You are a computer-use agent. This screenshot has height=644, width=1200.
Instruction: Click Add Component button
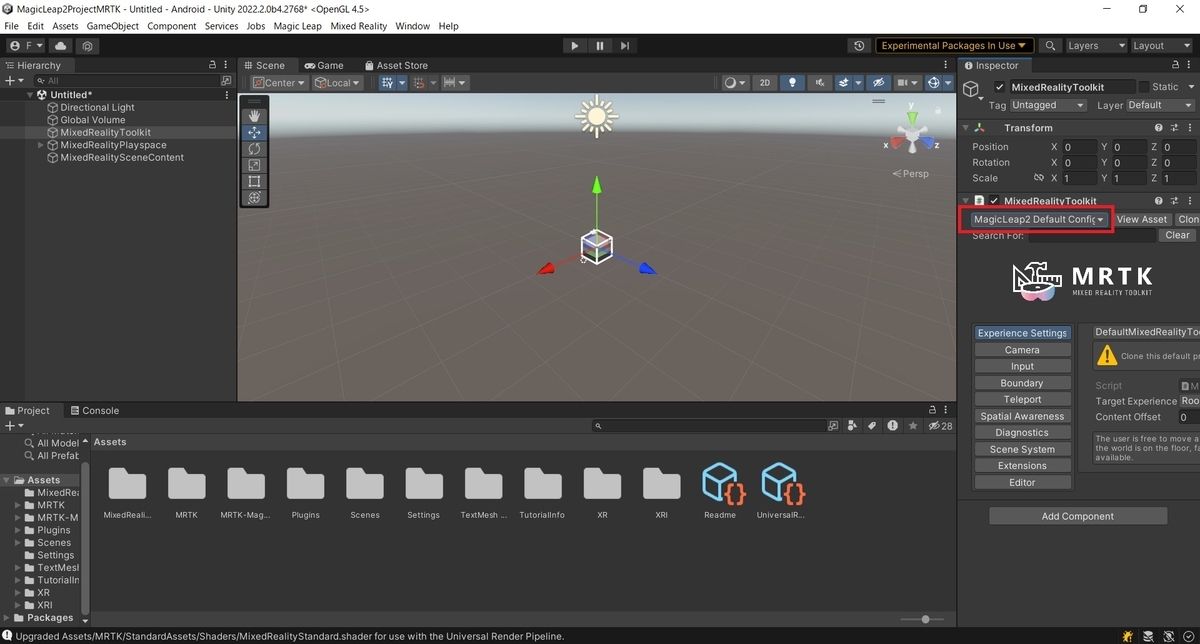pos(1078,516)
